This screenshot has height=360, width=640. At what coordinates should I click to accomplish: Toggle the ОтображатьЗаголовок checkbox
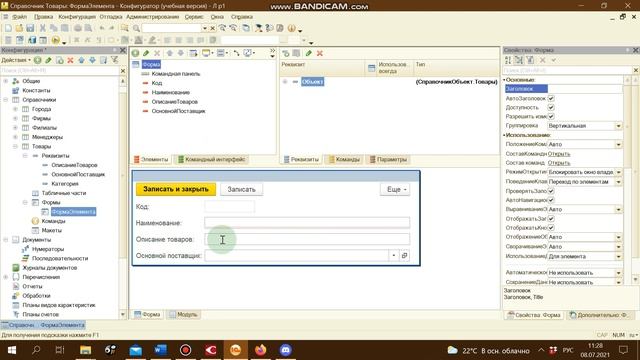point(551,219)
